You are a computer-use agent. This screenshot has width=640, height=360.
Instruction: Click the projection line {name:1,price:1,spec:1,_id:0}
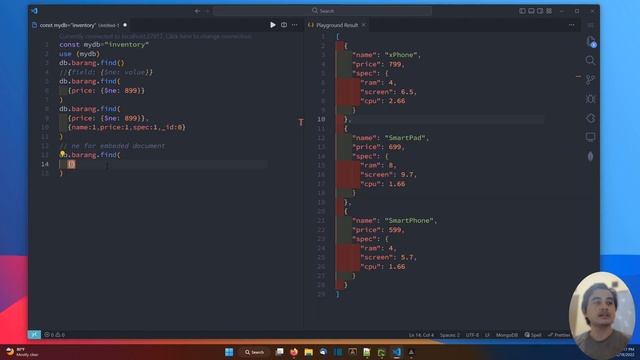pyautogui.click(x=127, y=127)
